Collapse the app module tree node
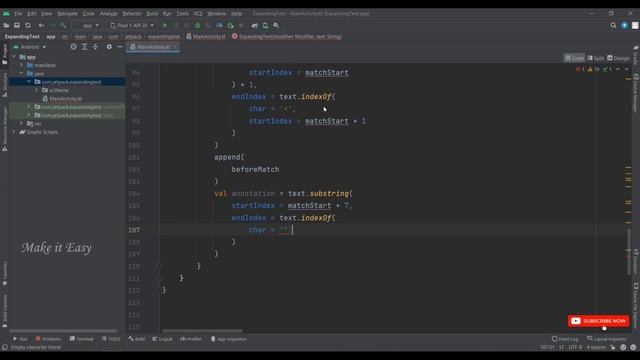640x360 pixels. (x=14, y=57)
